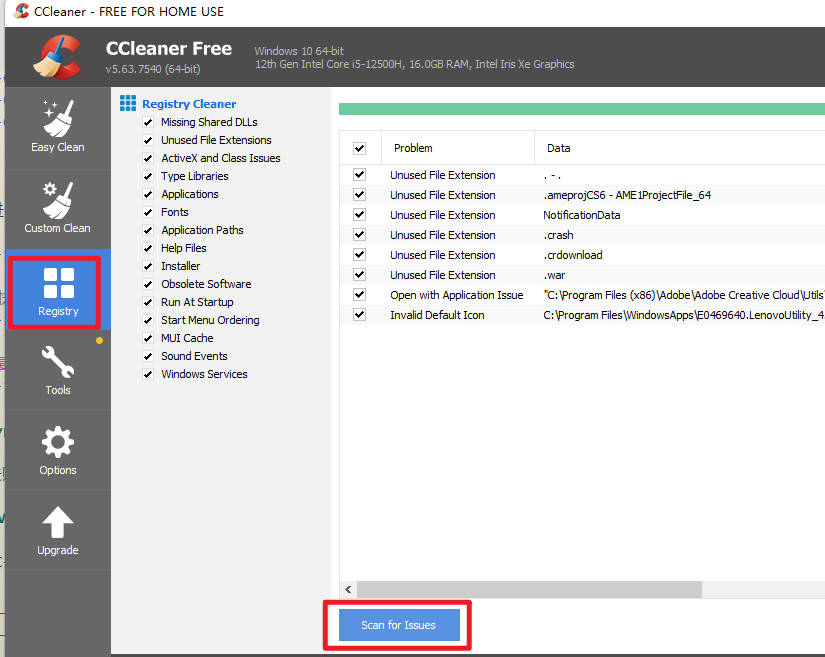825x657 pixels.
Task: Open the Tools section
Action: pyautogui.click(x=57, y=370)
